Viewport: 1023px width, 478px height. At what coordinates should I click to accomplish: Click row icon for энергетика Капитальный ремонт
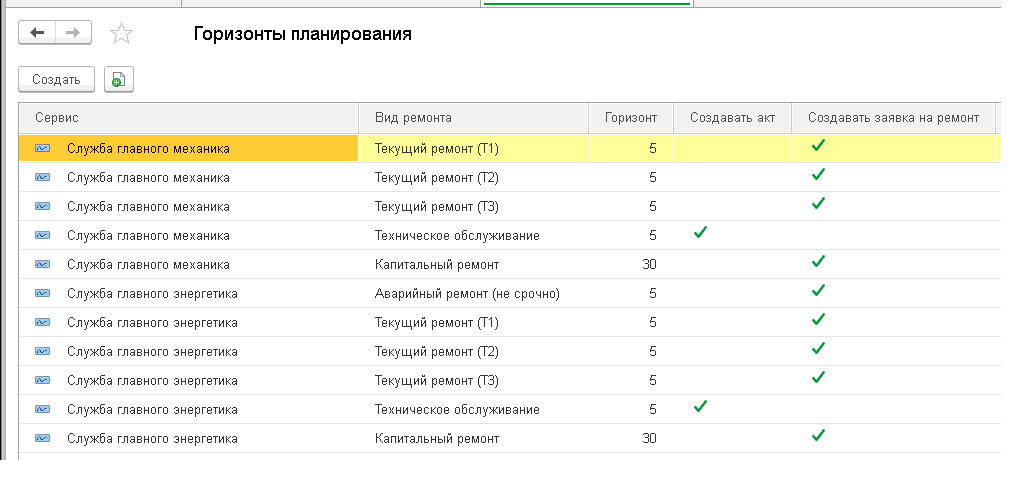42,438
